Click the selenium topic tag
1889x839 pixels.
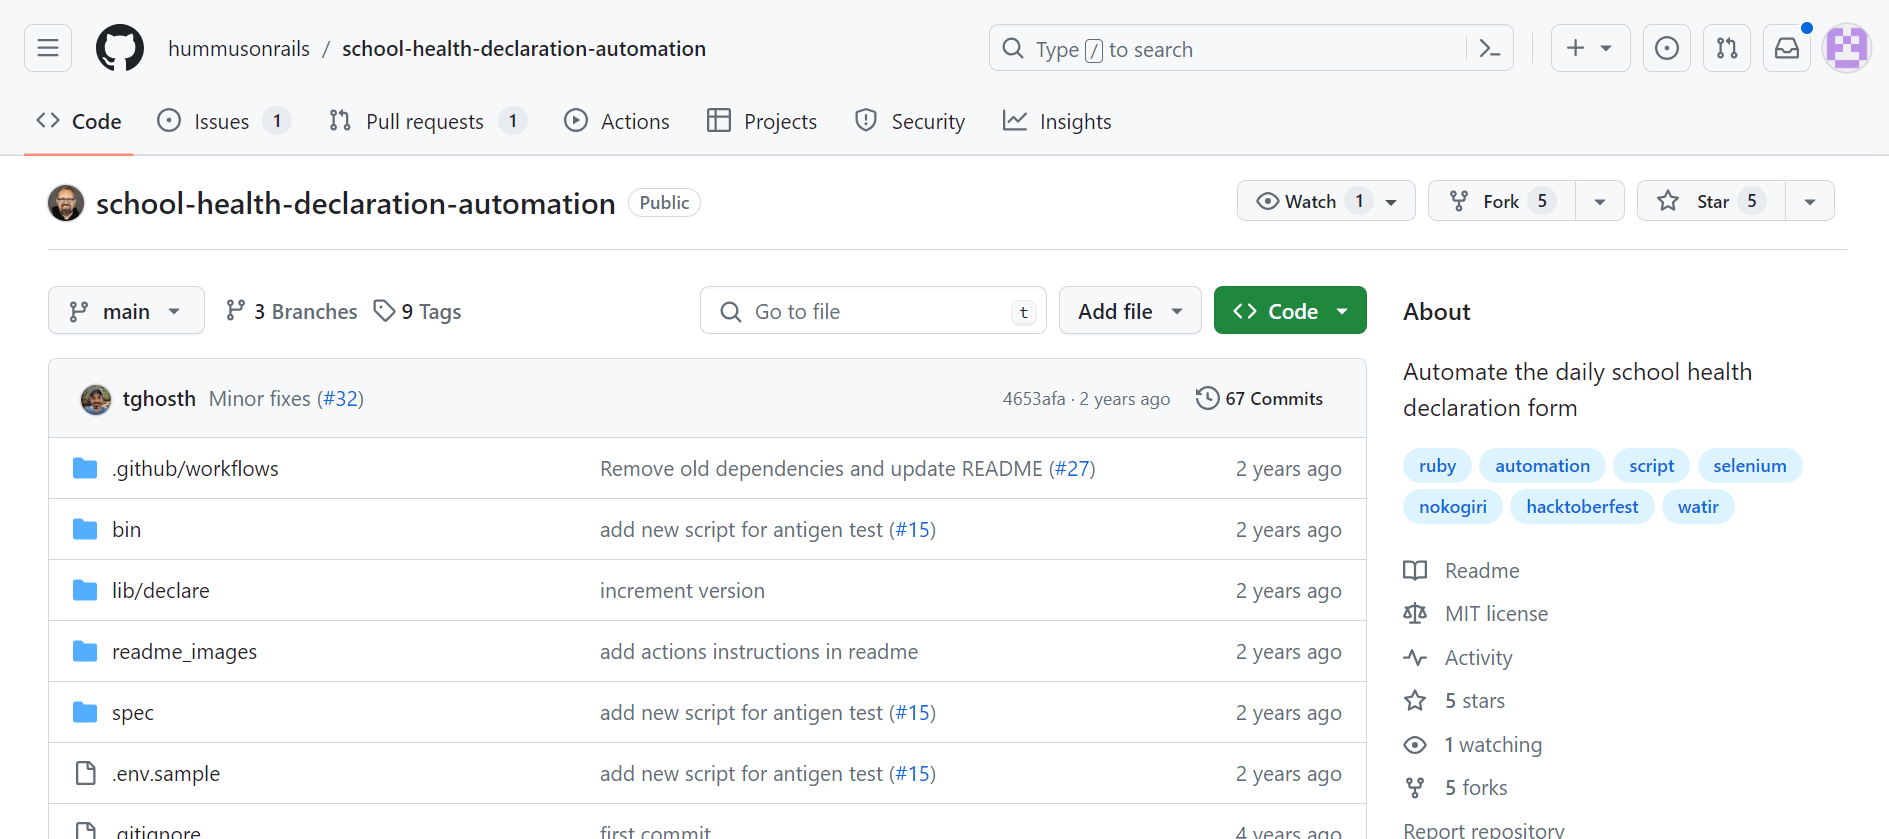point(1749,466)
